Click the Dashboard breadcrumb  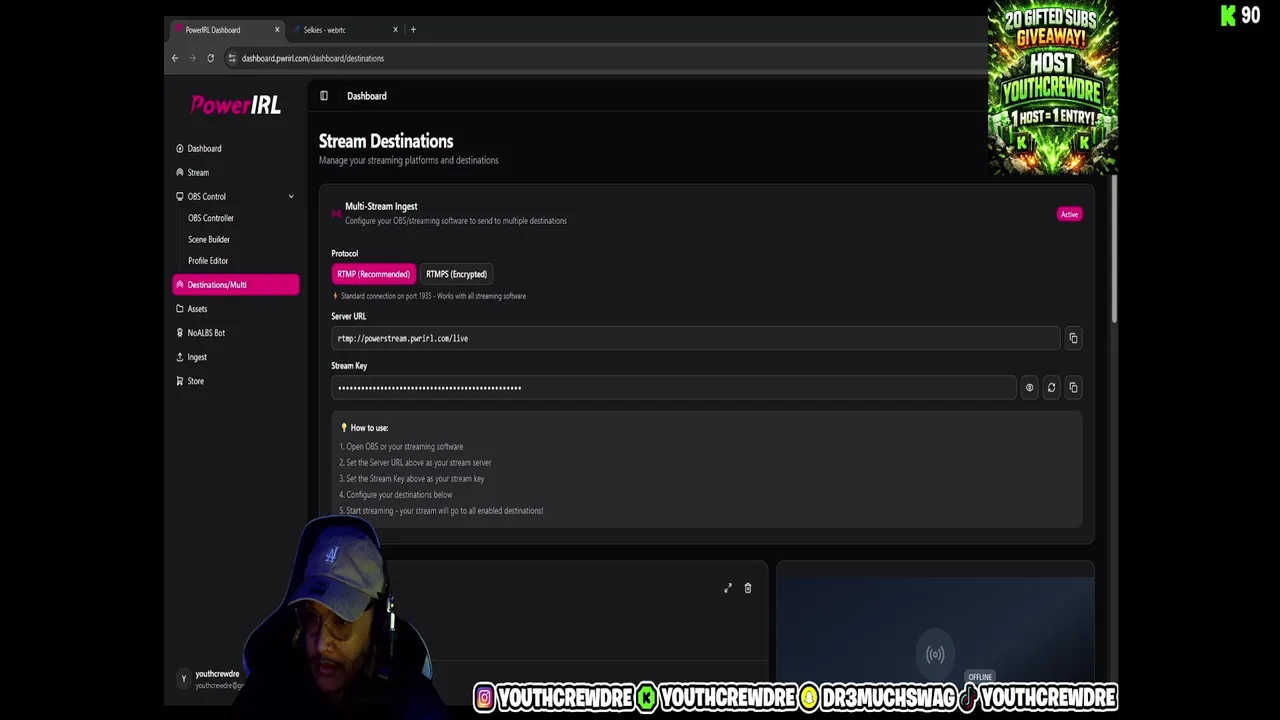(367, 96)
